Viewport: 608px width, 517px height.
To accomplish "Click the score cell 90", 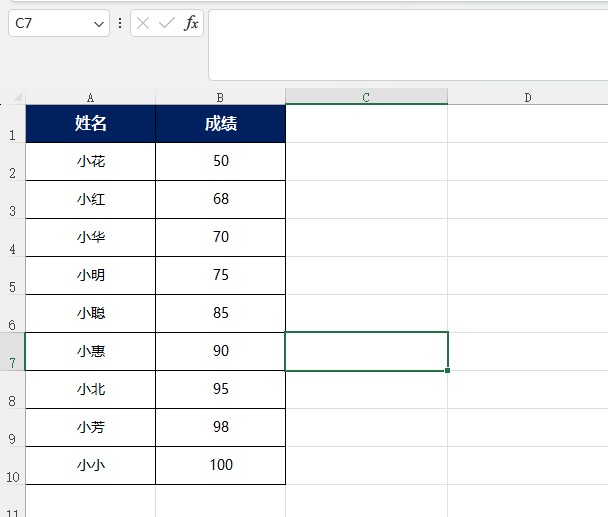I will pos(220,351).
